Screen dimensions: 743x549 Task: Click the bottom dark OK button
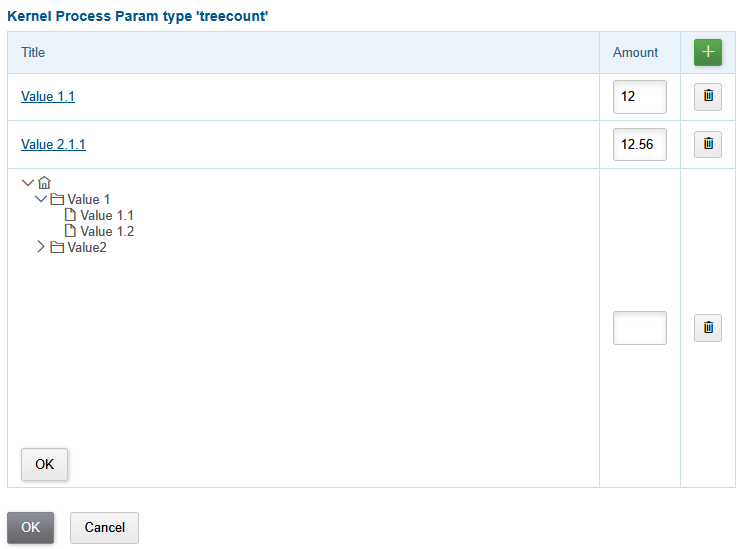(30, 528)
